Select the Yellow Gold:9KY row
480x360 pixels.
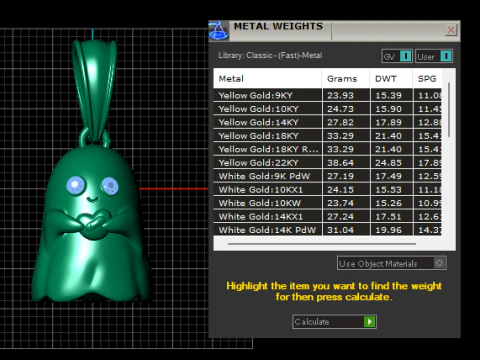(327, 95)
